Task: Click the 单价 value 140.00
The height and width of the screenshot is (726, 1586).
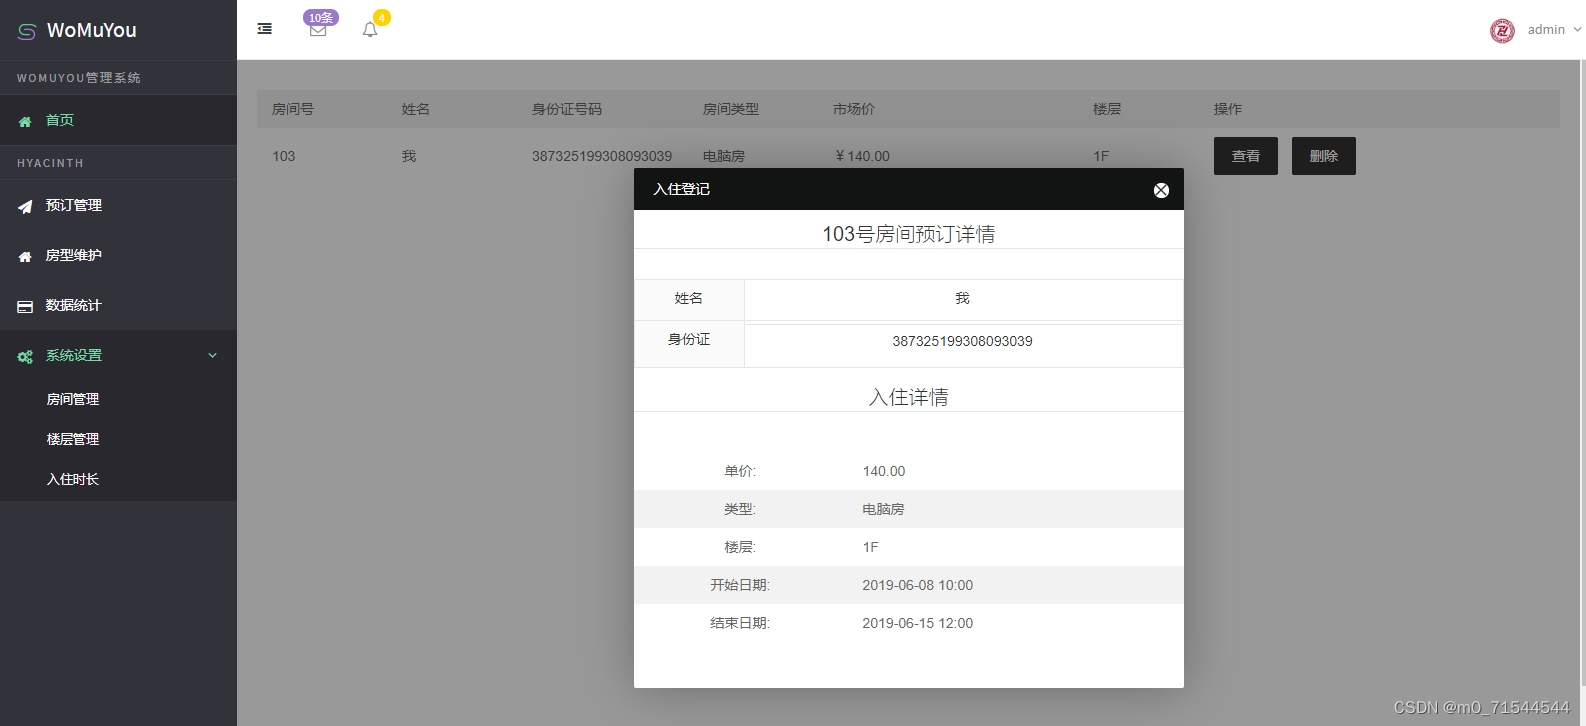Action: point(884,471)
